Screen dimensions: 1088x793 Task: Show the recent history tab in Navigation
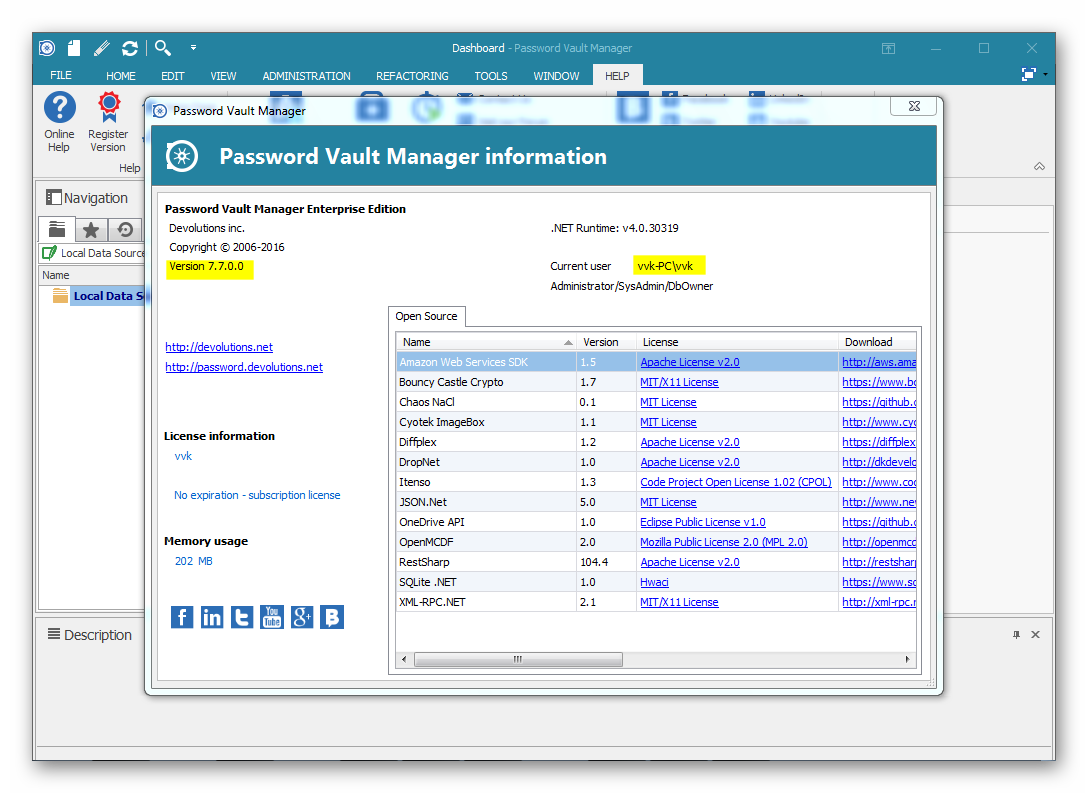click(x=125, y=229)
